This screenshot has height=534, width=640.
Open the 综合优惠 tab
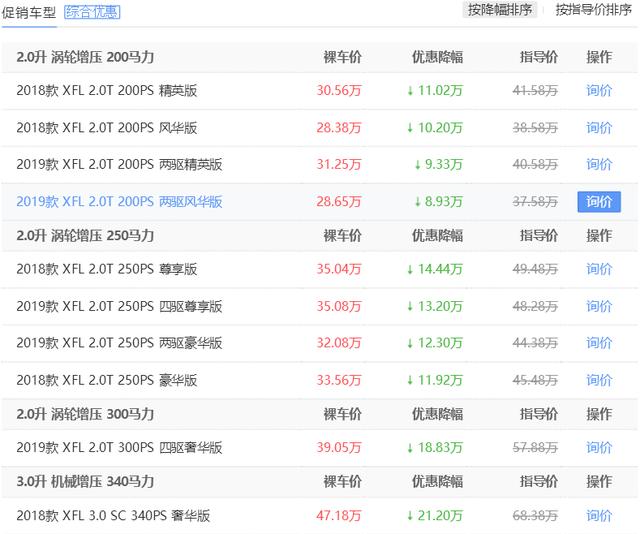92,12
